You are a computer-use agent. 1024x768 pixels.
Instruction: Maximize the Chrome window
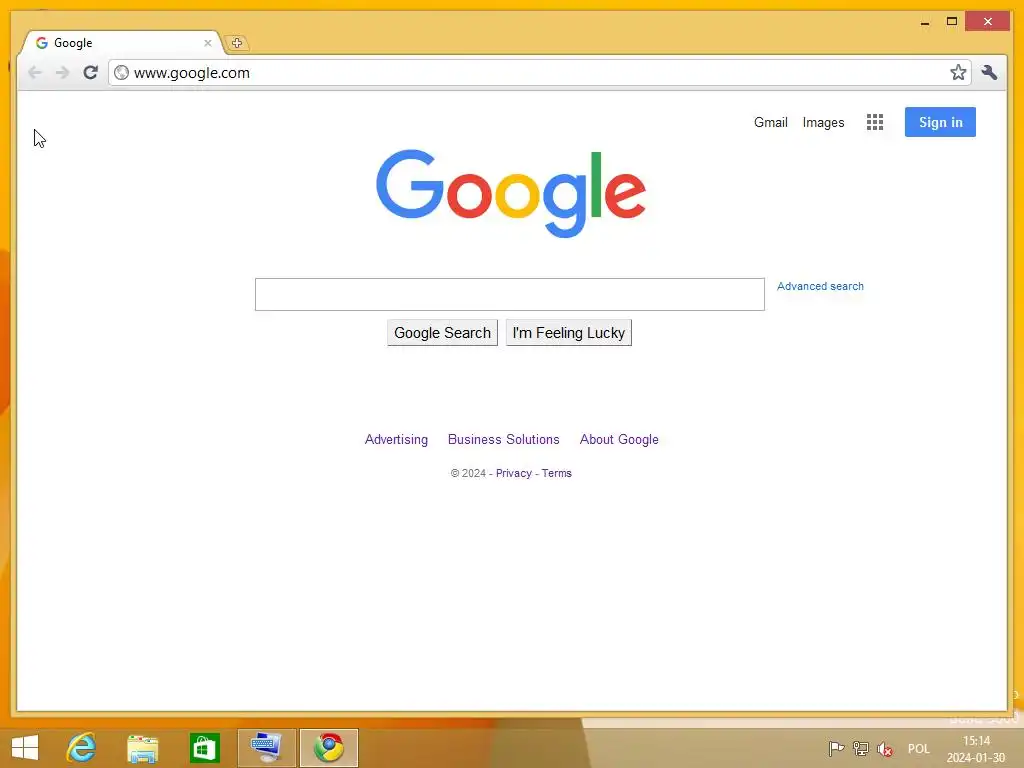952,22
